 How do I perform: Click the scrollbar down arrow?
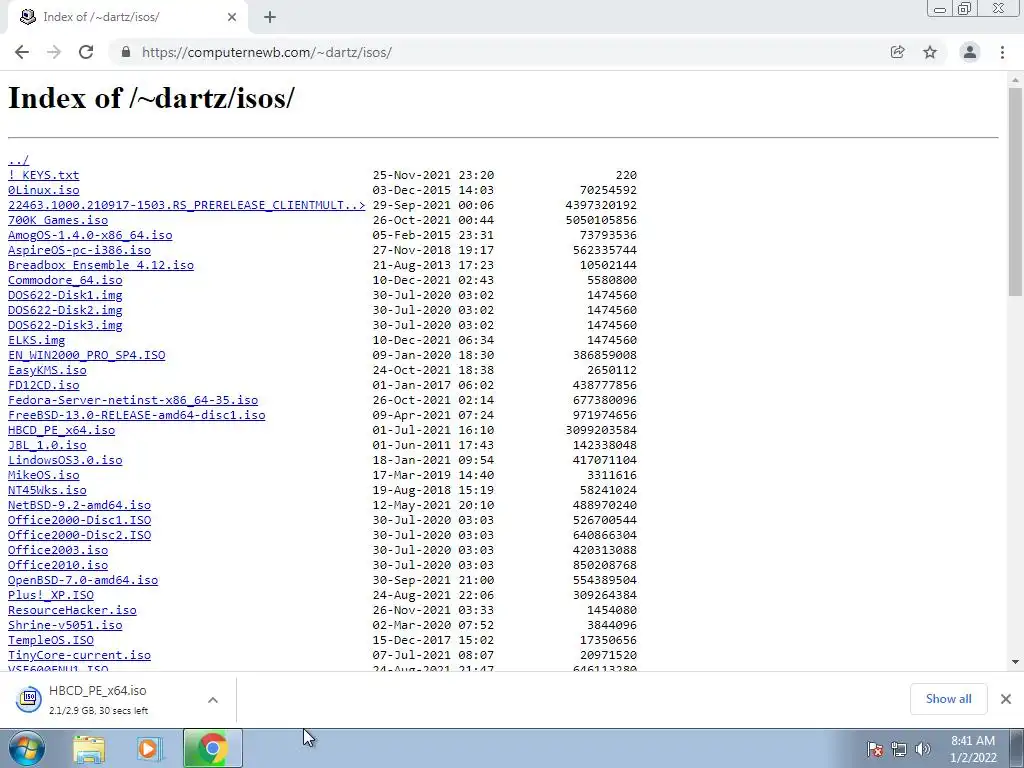(1015, 662)
